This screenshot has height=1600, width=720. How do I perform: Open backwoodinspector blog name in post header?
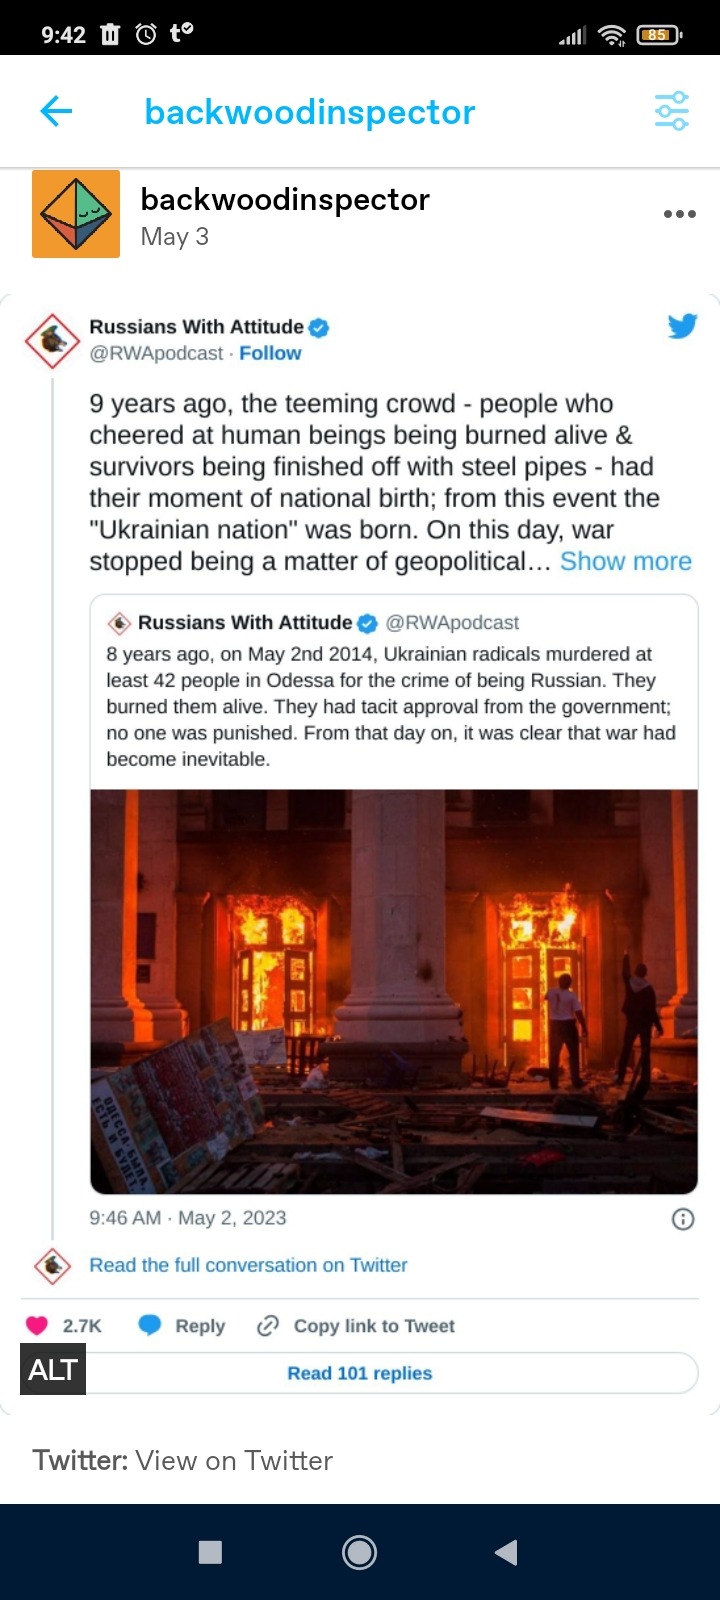[285, 200]
